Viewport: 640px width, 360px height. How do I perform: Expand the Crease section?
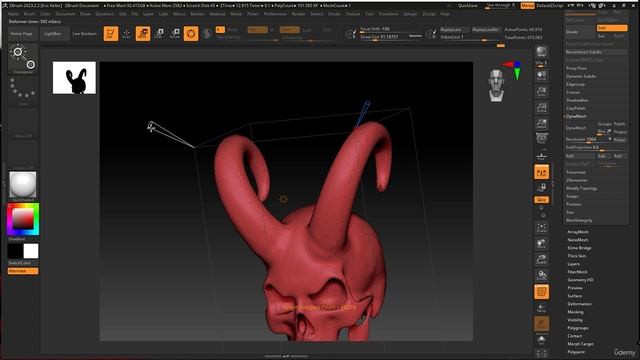coord(573,92)
